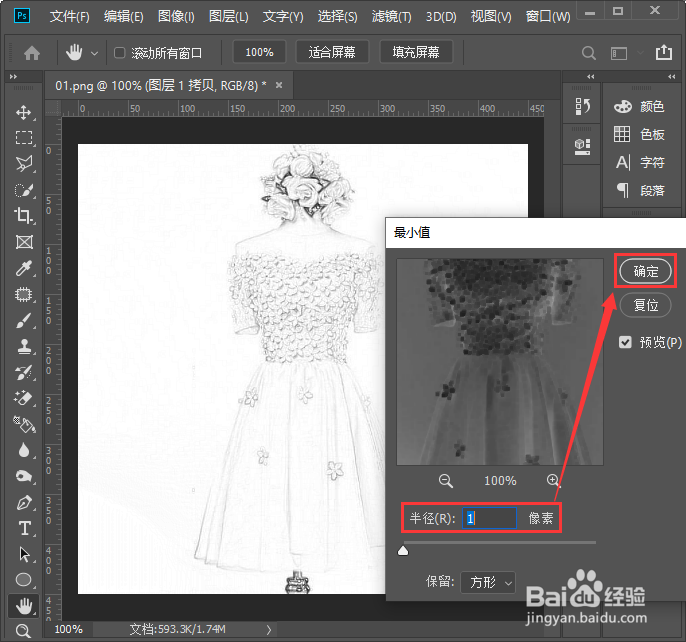Image resolution: width=686 pixels, height=642 pixels.
Task: Select the Eyedropper tool
Action: [24, 268]
